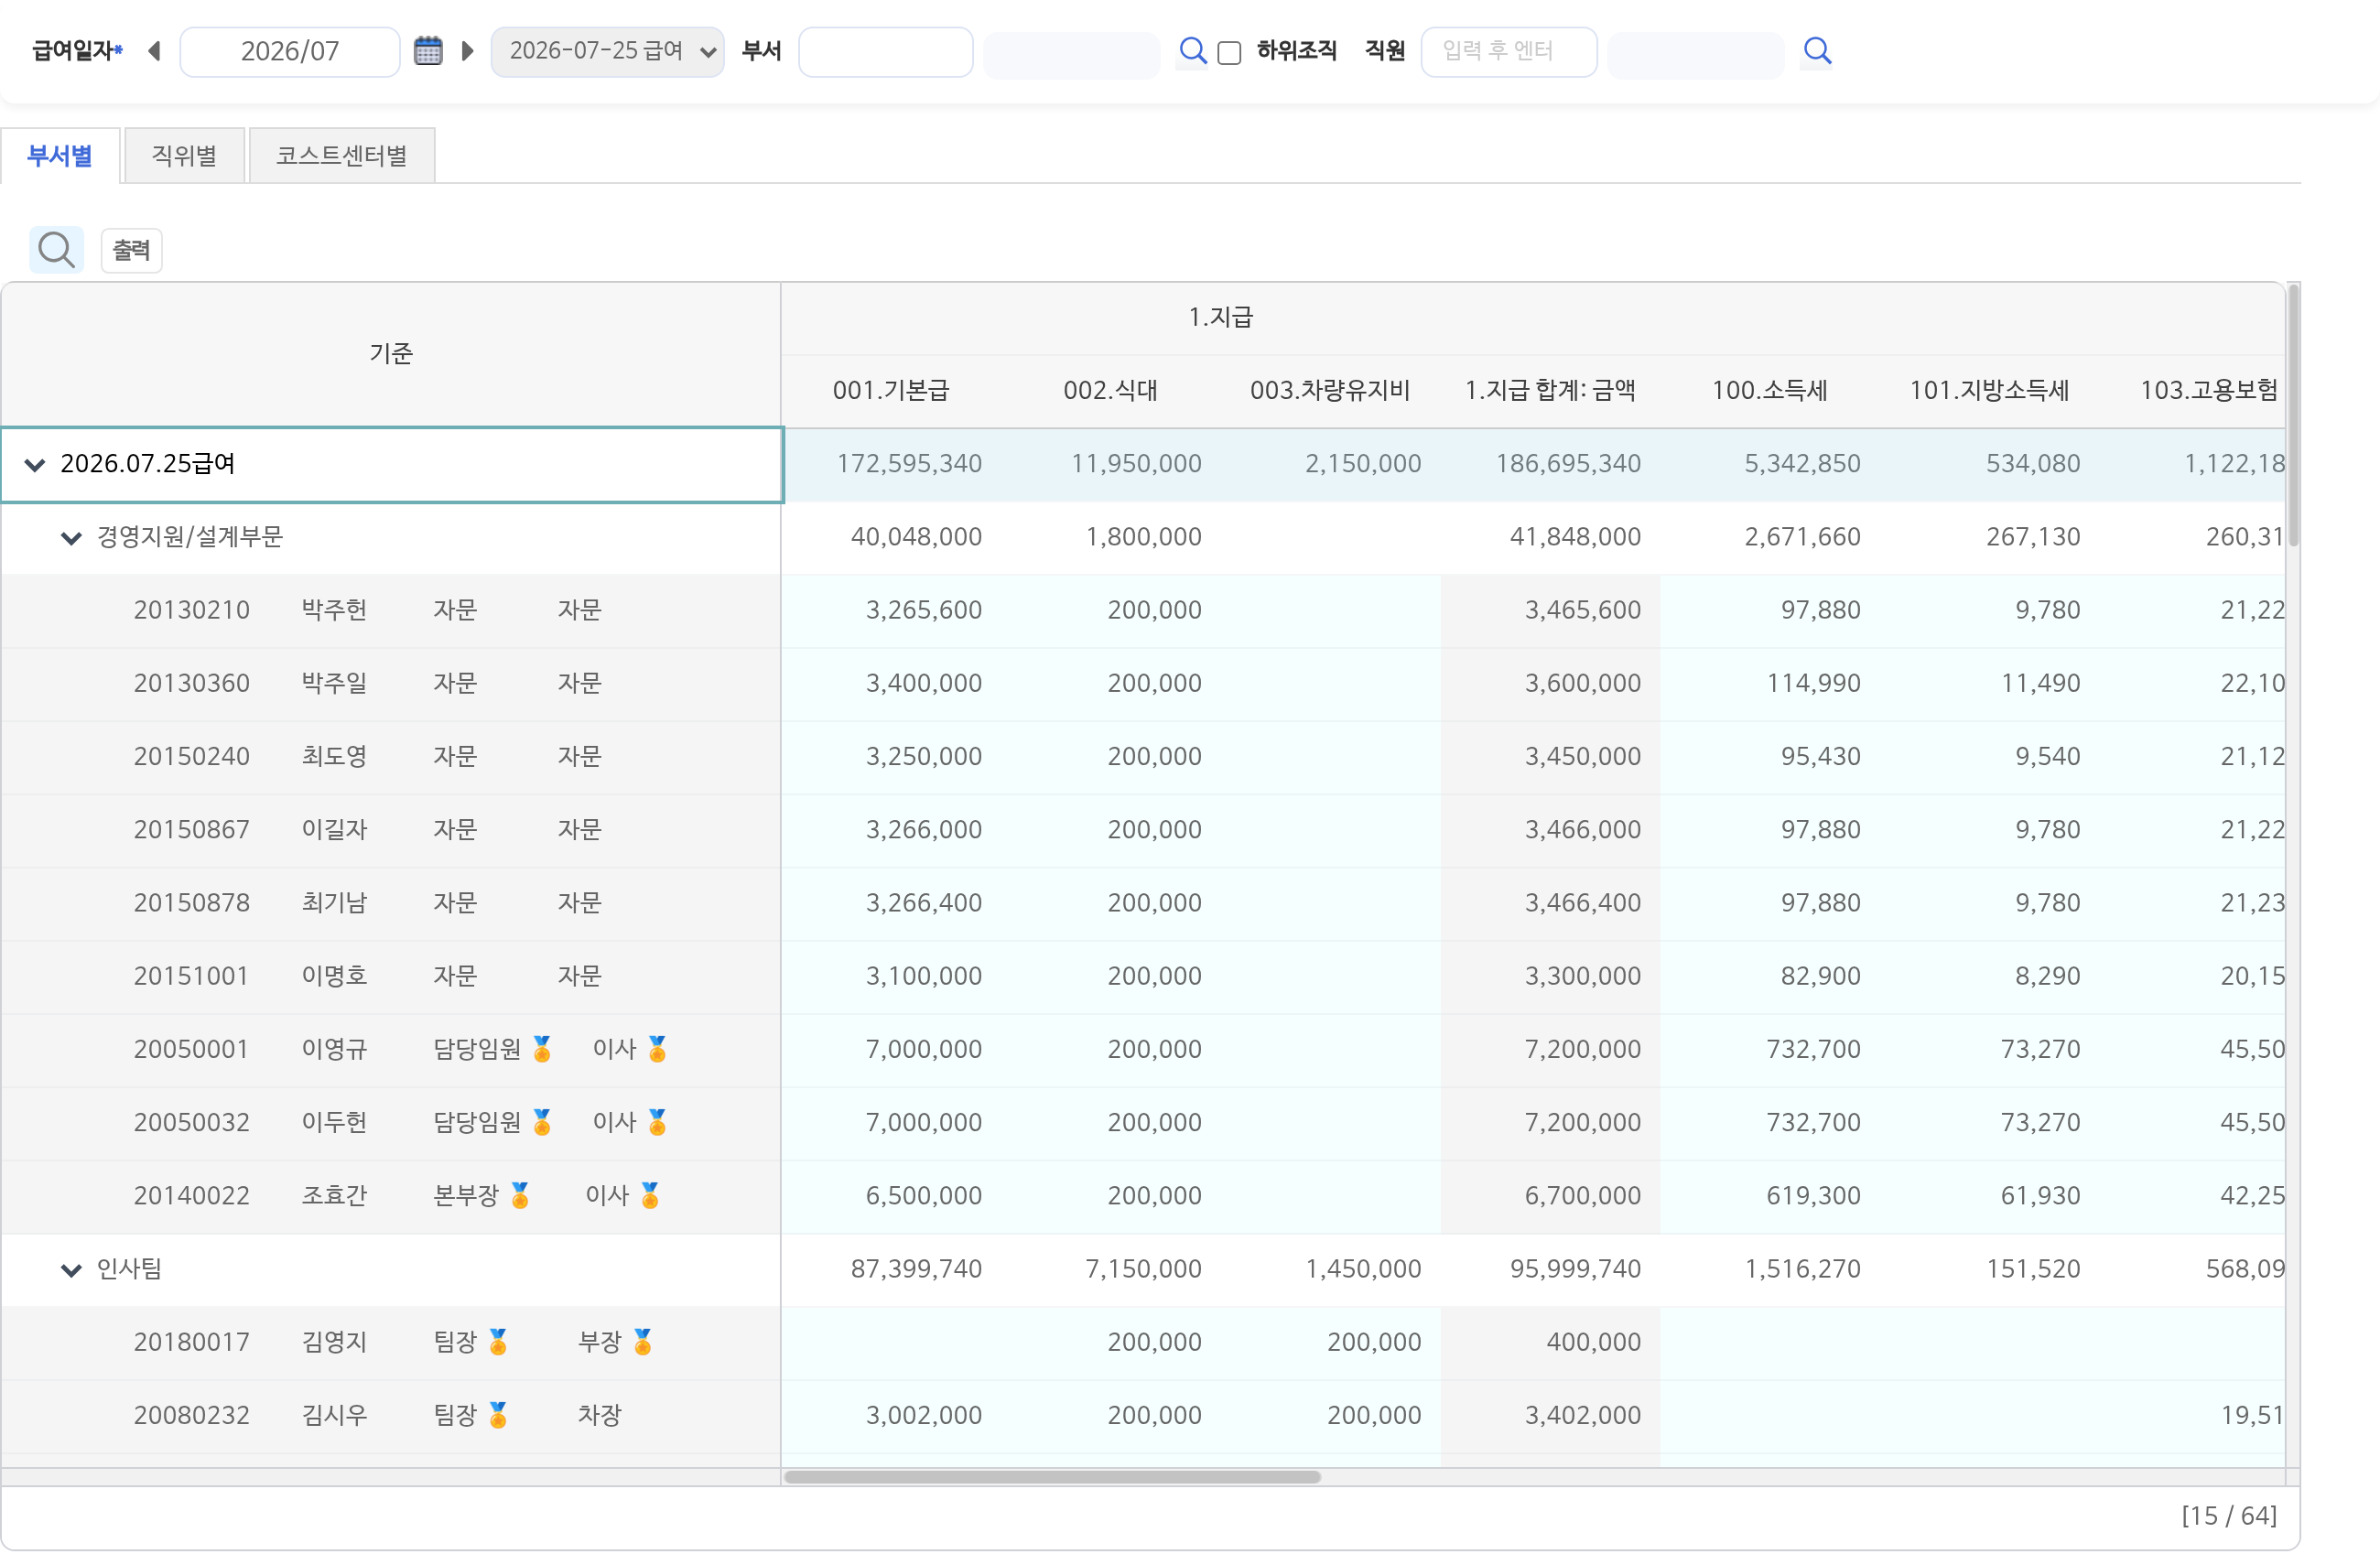Viewport: 2380px width, 1554px height.
Task: Click the grid search magnifier button
Action: (56, 250)
